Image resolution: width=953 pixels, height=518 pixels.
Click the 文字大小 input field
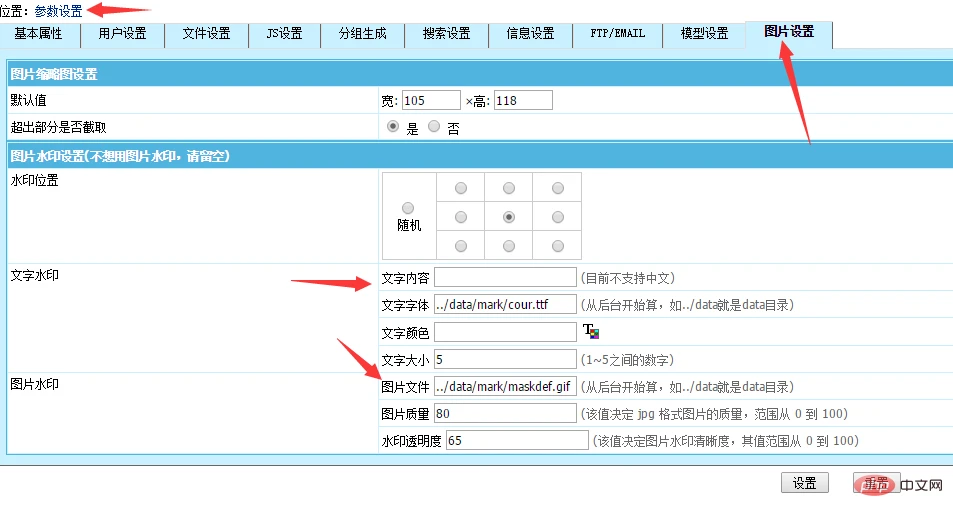click(x=505, y=359)
